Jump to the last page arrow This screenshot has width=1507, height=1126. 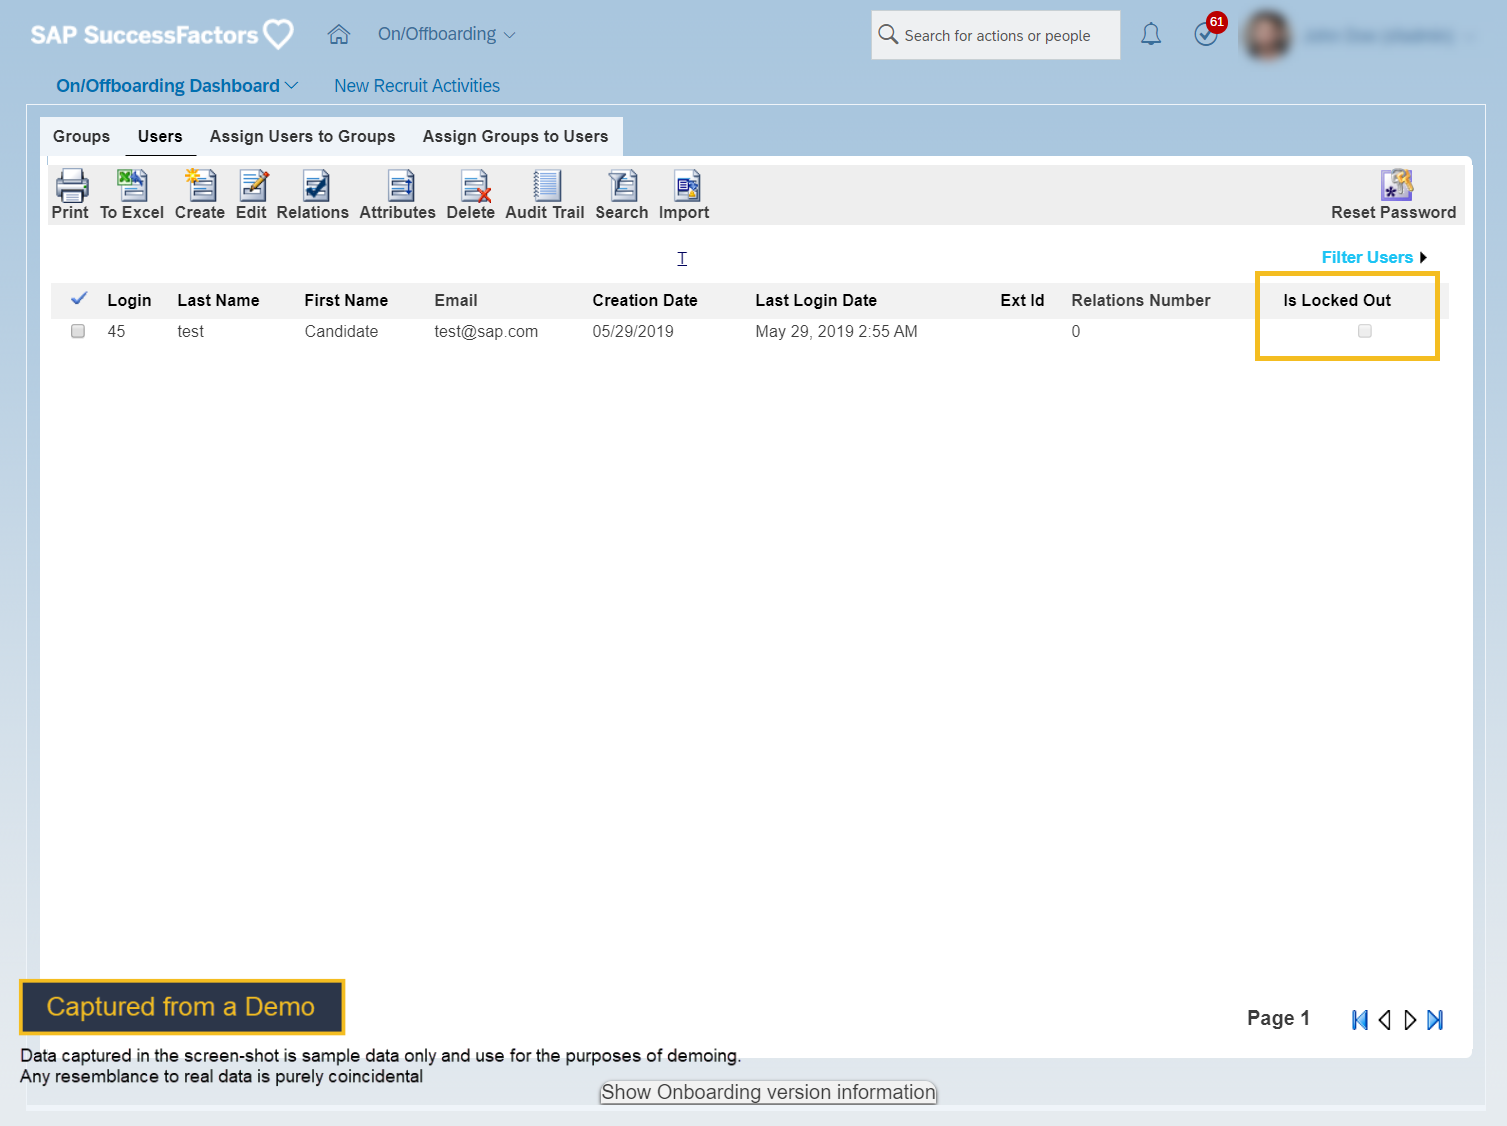(1435, 1020)
